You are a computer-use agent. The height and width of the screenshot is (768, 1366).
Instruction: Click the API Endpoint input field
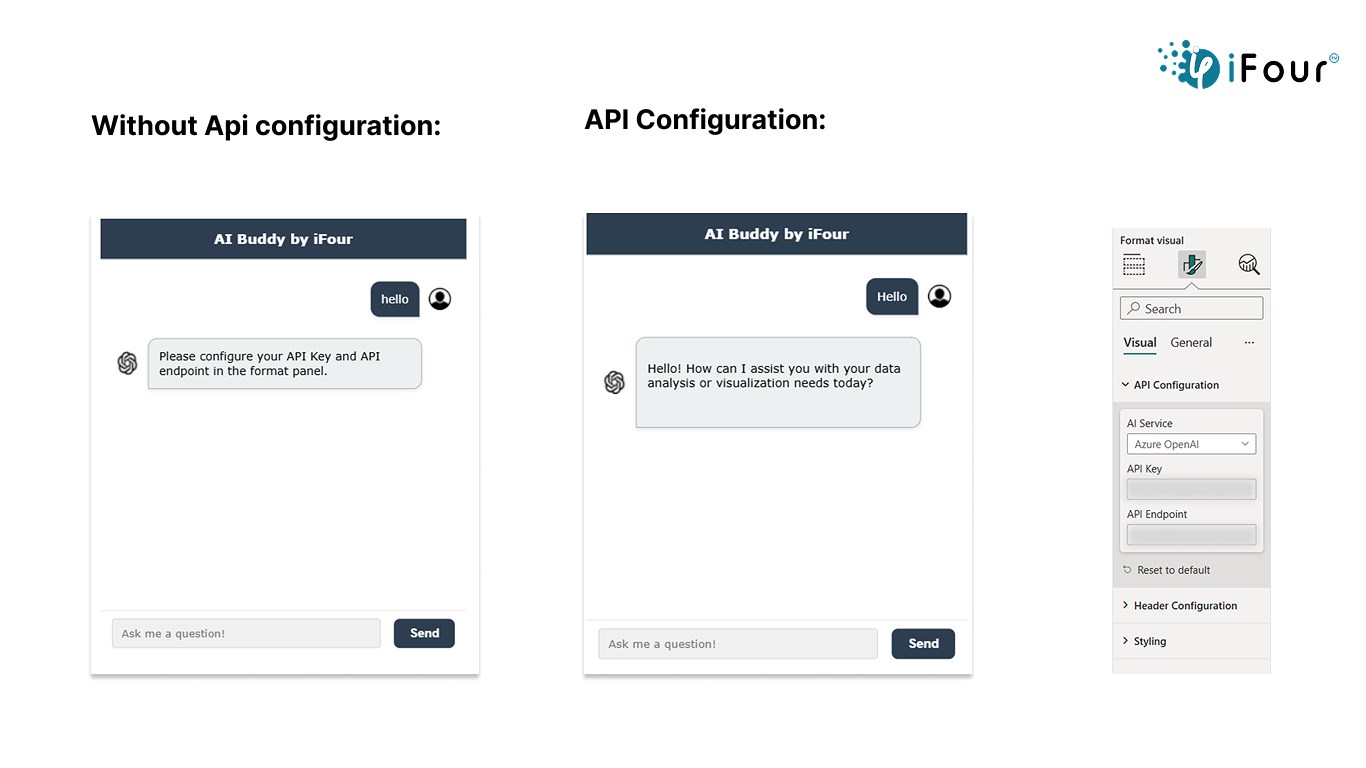[1191, 535]
